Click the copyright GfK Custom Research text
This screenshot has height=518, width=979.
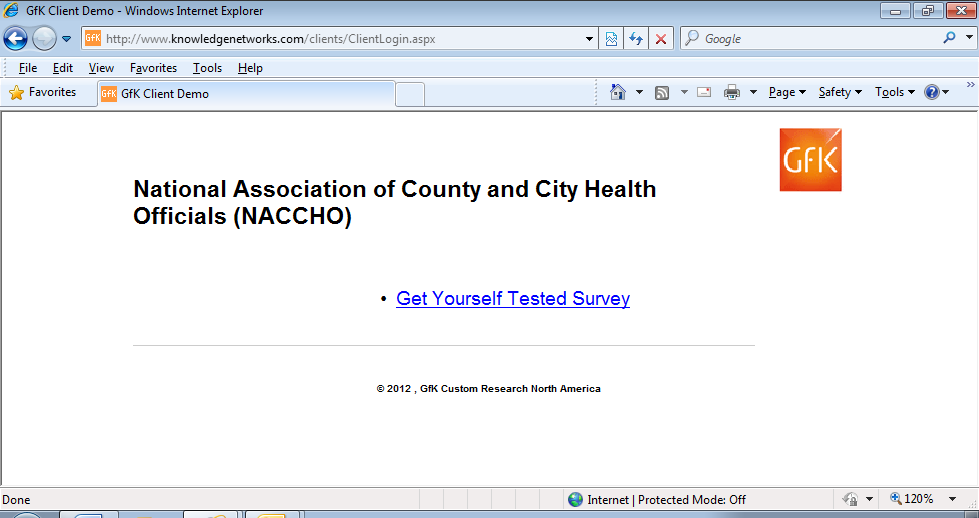(x=488, y=389)
